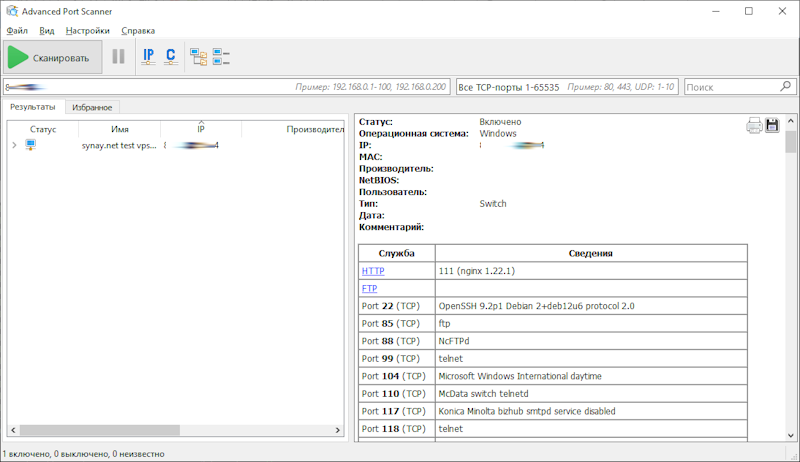Viewport: 800px width, 462px height.
Task: Open the Настройки menu
Action: click(x=87, y=31)
